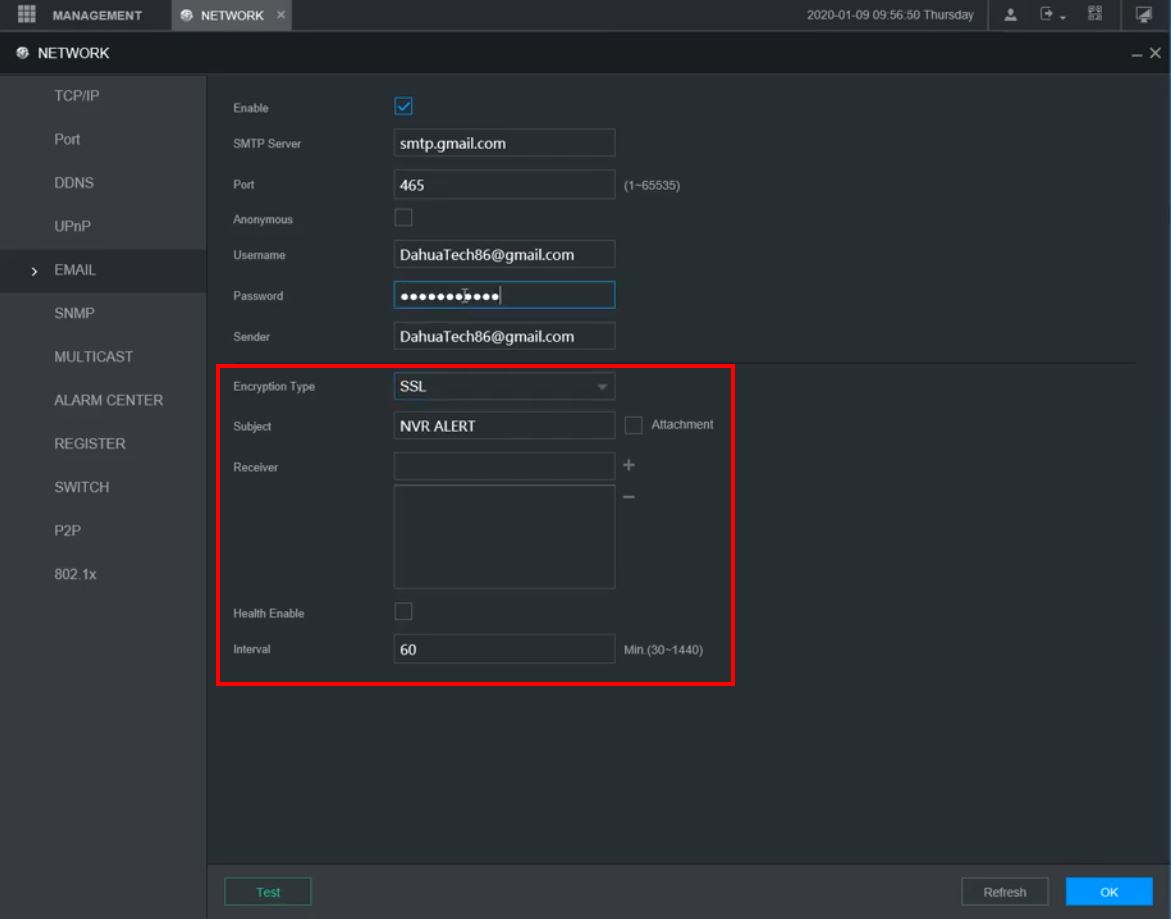Viewport: 1171px width, 919px height.
Task: Open the Encryption Type dropdown
Action: 504,387
